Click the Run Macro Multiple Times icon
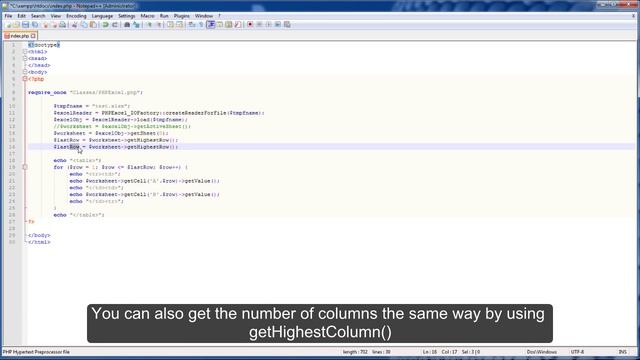 click(x=278, y=24)
